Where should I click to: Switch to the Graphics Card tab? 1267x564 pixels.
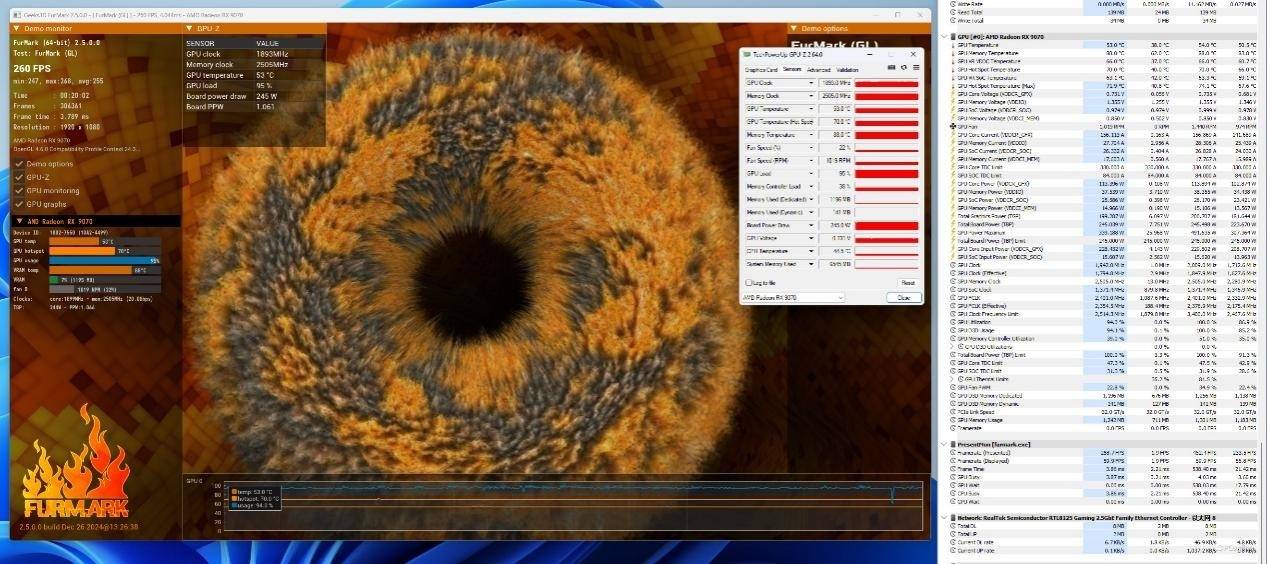[761, 70]
